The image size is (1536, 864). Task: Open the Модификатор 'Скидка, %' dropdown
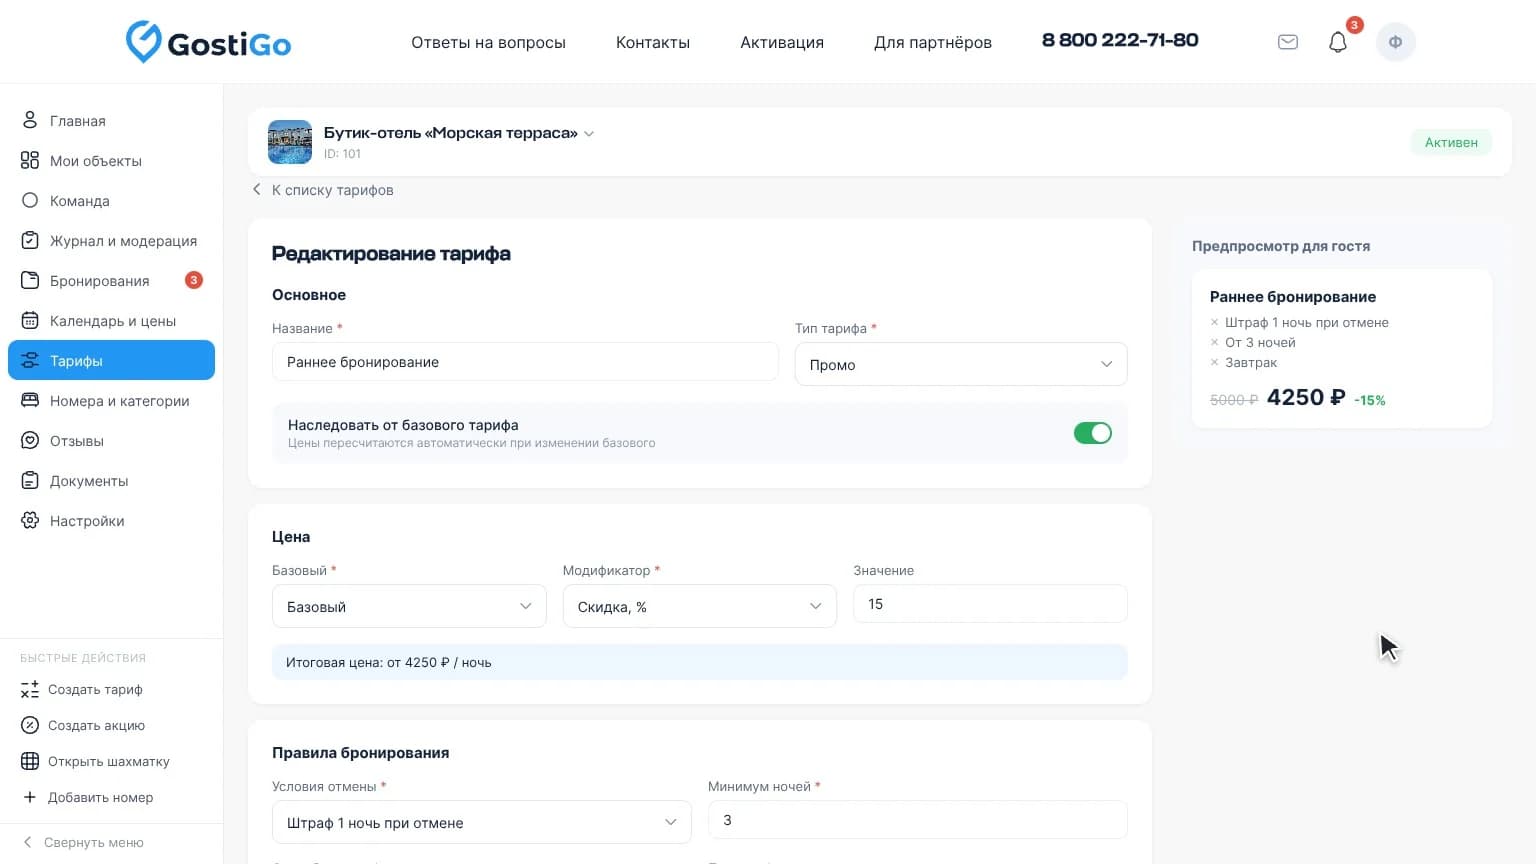pyautogui.click(x=700, y=606)
